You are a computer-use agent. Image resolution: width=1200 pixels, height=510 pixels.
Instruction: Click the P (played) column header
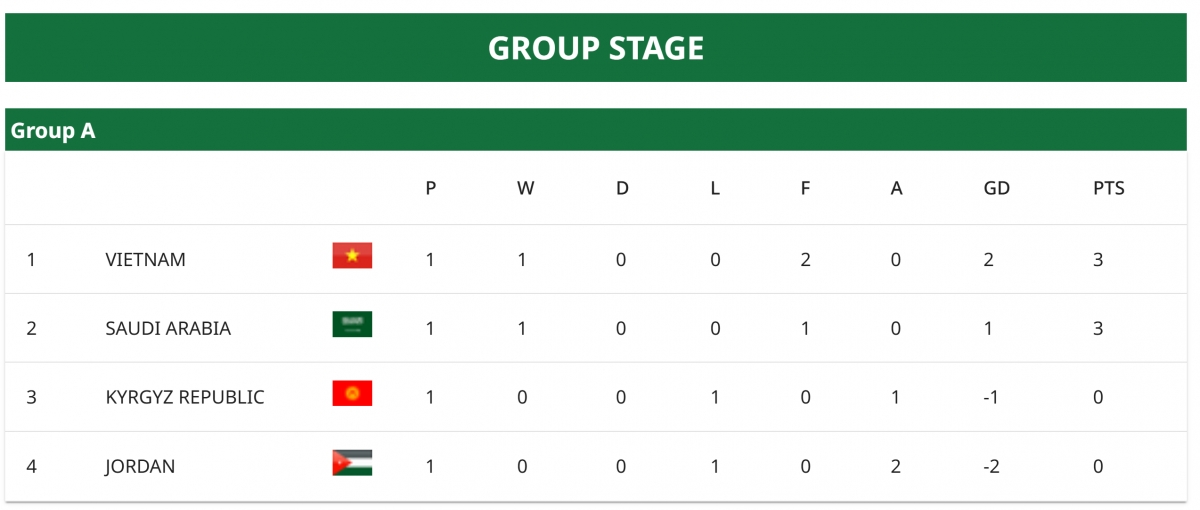tap(430, 188)
